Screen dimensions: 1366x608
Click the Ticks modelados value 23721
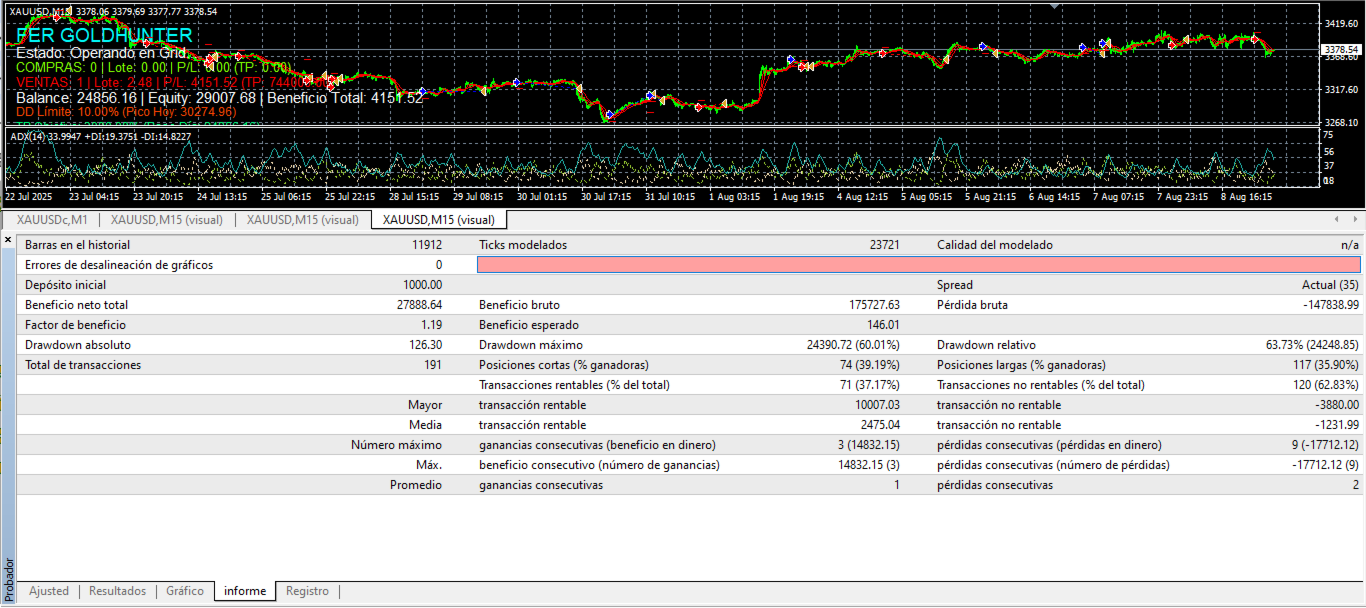point(885,245)
